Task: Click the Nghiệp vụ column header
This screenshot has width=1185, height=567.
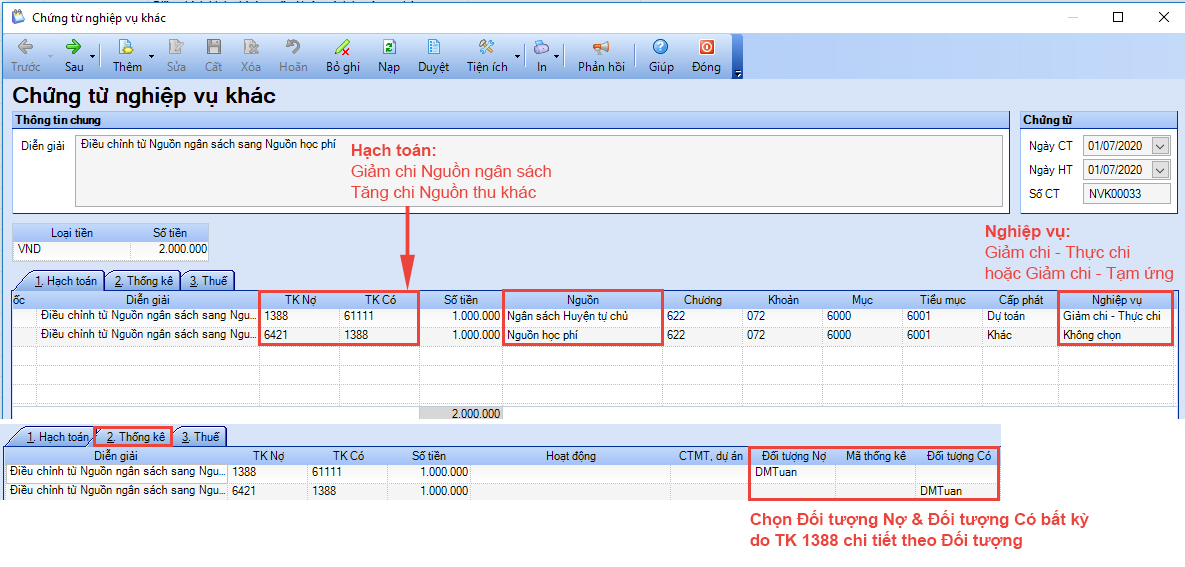Action: [1115, 300]
